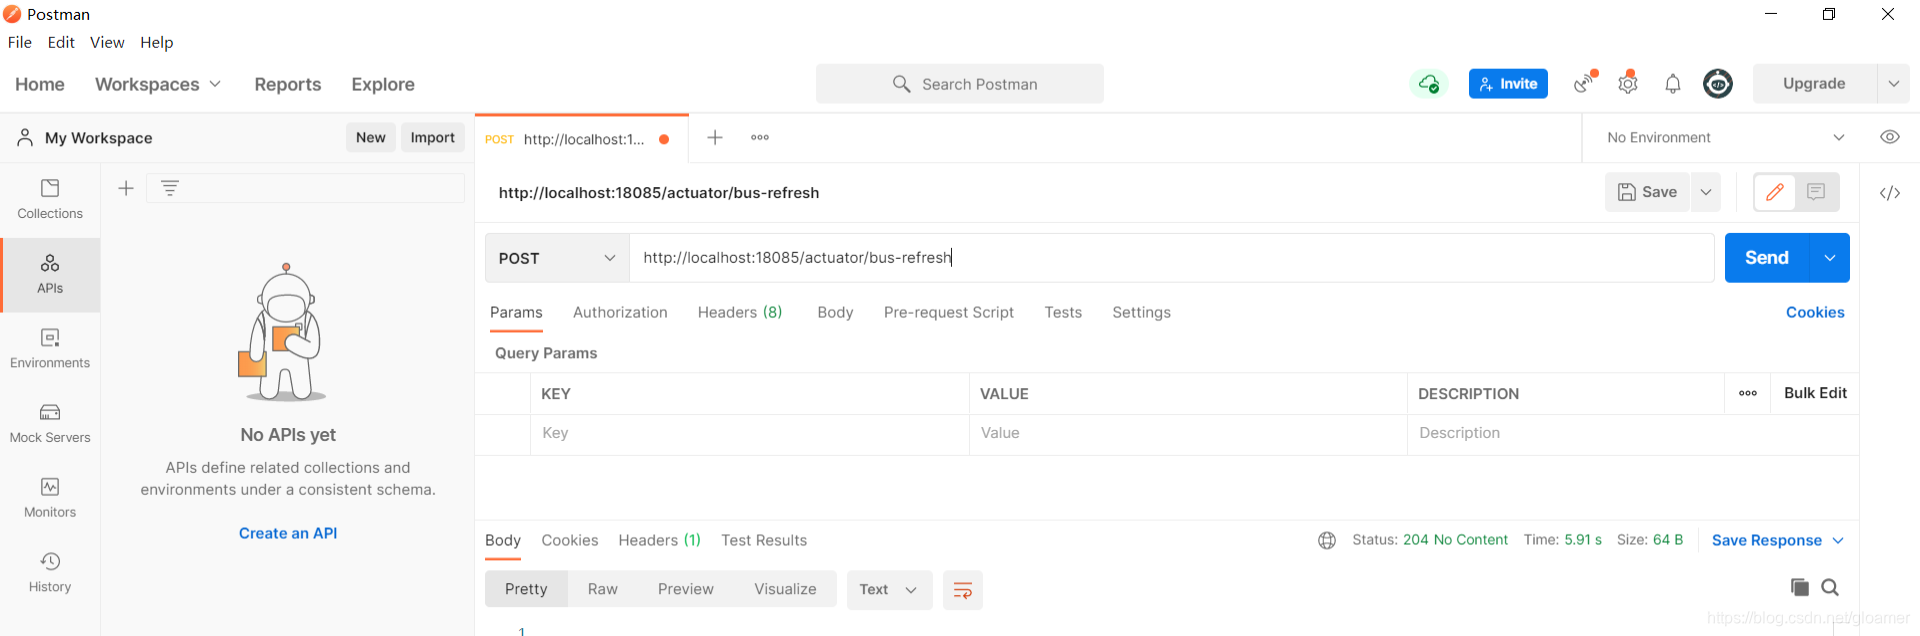Open the HTTP method POST dropdown
This screenshot has width=1920, height=636.
pyautogui.click(x=557, y=258)
